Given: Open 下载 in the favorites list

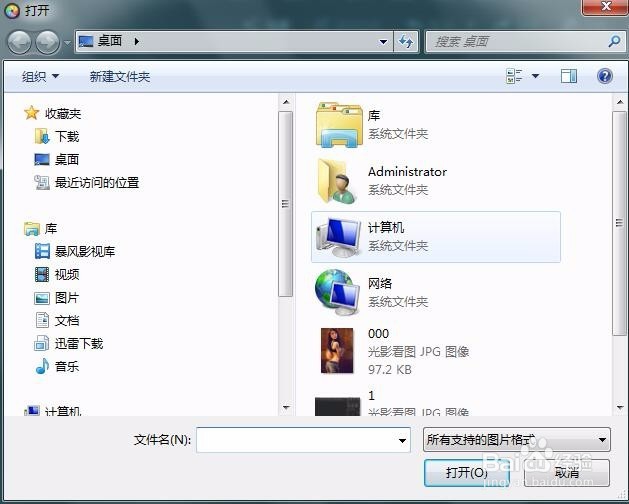Looking at the screenshot, I should [x=67, y=136].
